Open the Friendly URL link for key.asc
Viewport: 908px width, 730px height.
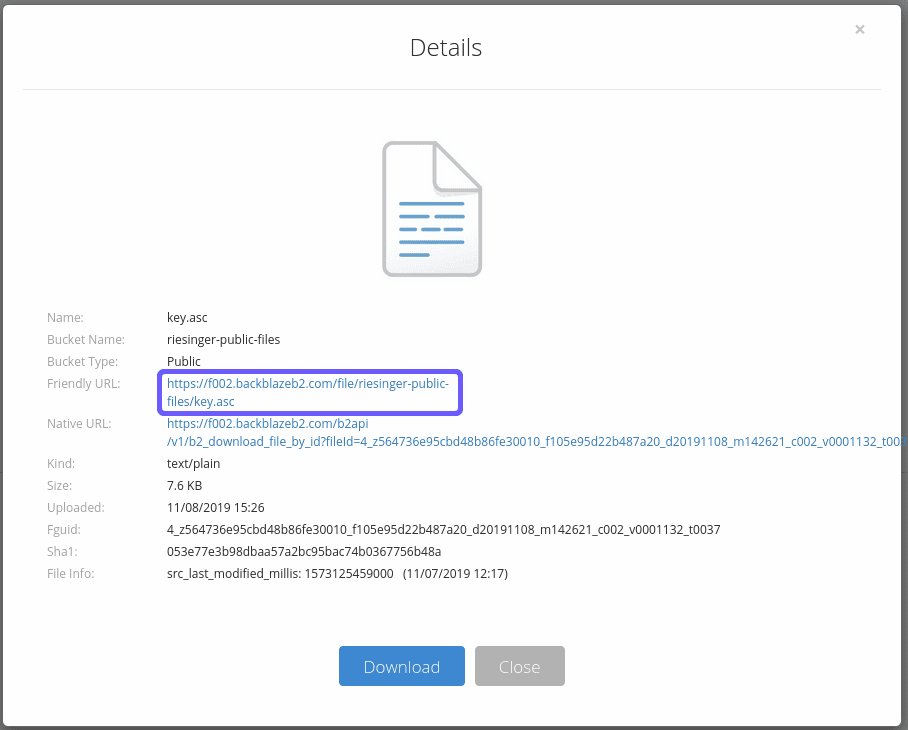pos(308,392)
